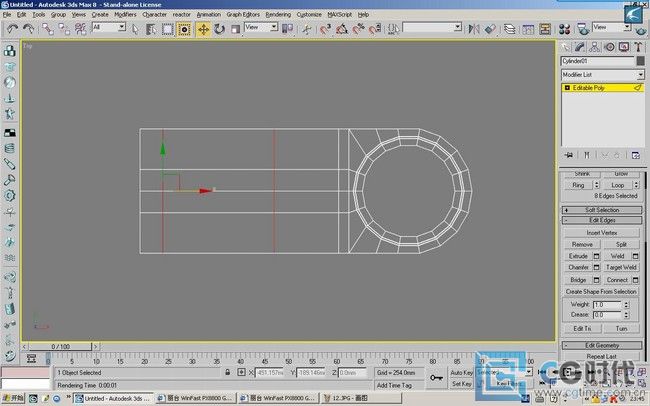Toggle the Auto Key button
Viewport: 650px width, 406px height.
[x=461, y=373]
